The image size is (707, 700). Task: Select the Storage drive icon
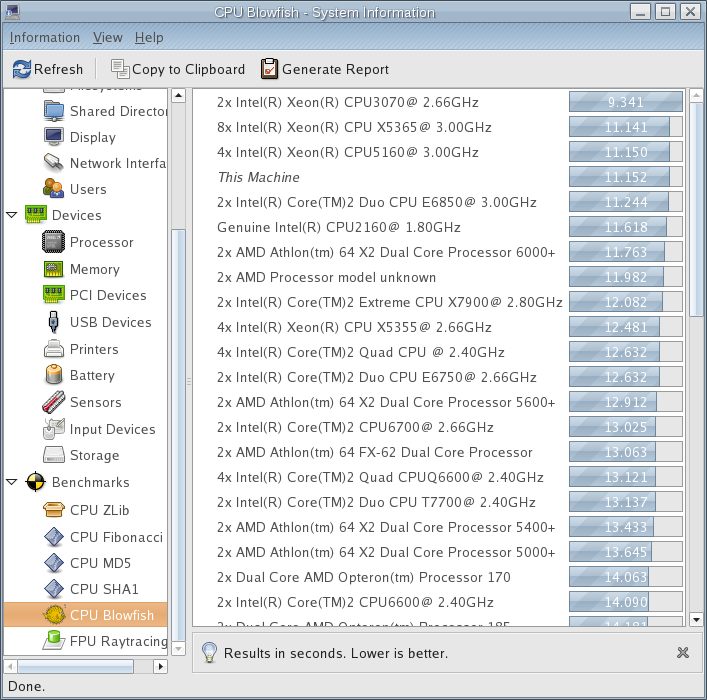(x=54, y=455)
